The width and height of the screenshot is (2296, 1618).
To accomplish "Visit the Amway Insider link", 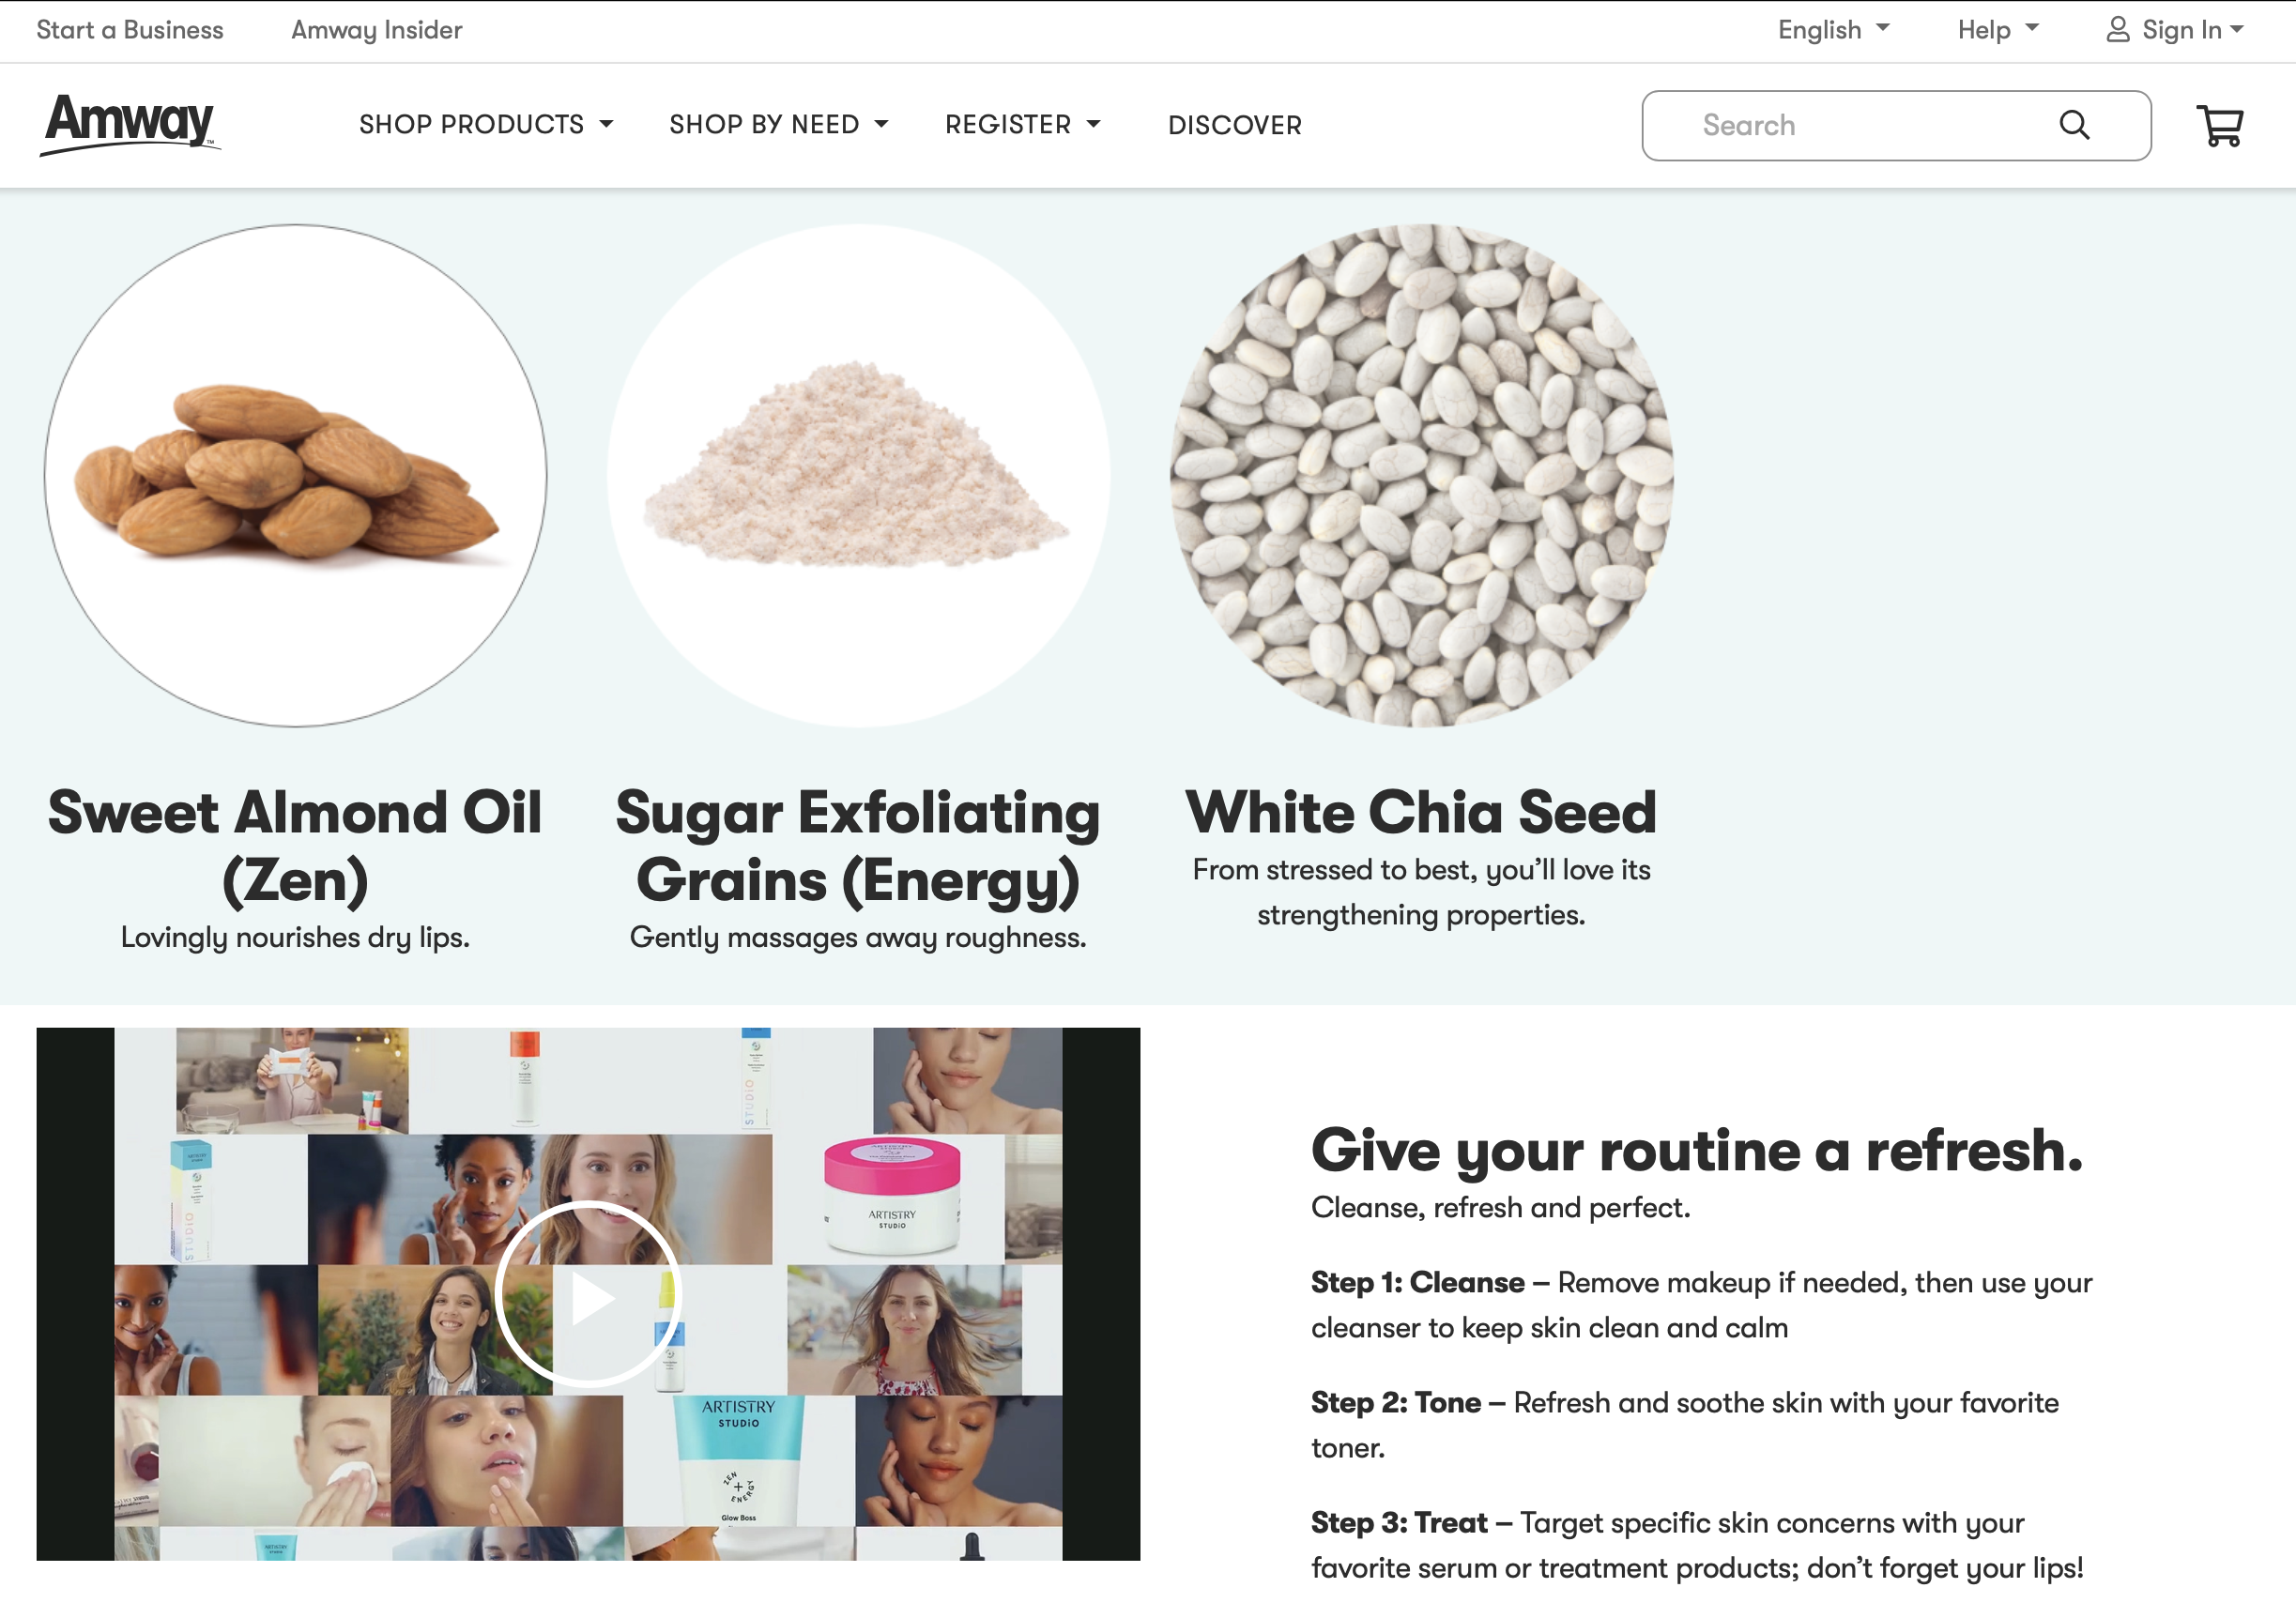I will click(x=376, y=29).
